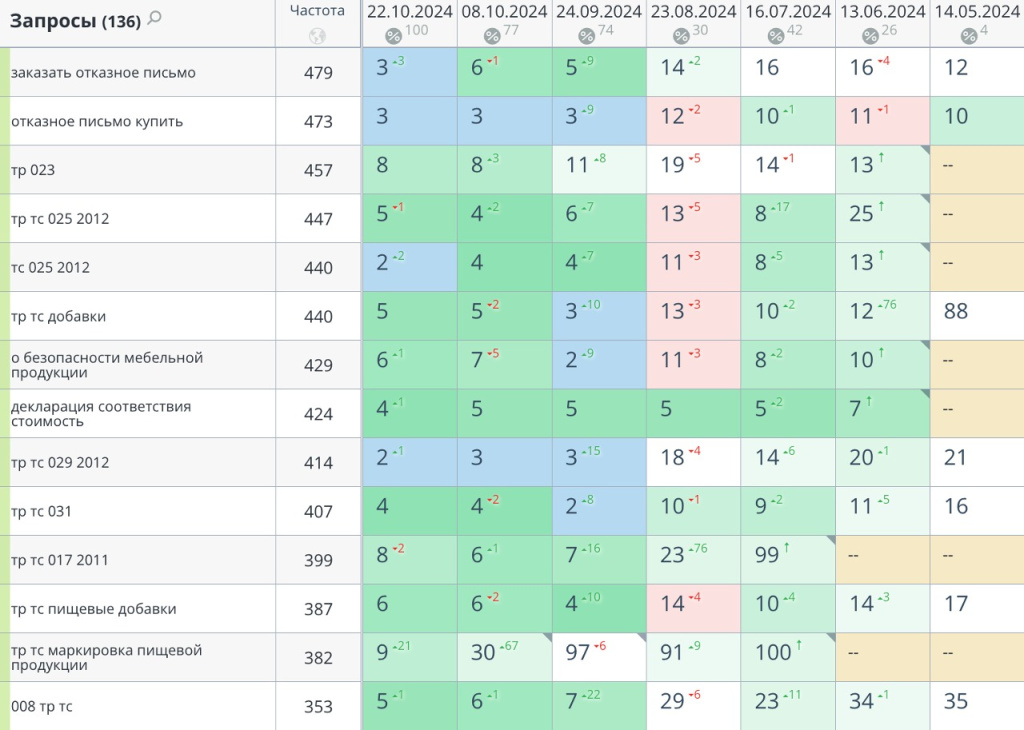The height and width of the screenshot is (730, 1024).
Task: Click the percent icon under 13.06.2024
Action: (870, 36)
